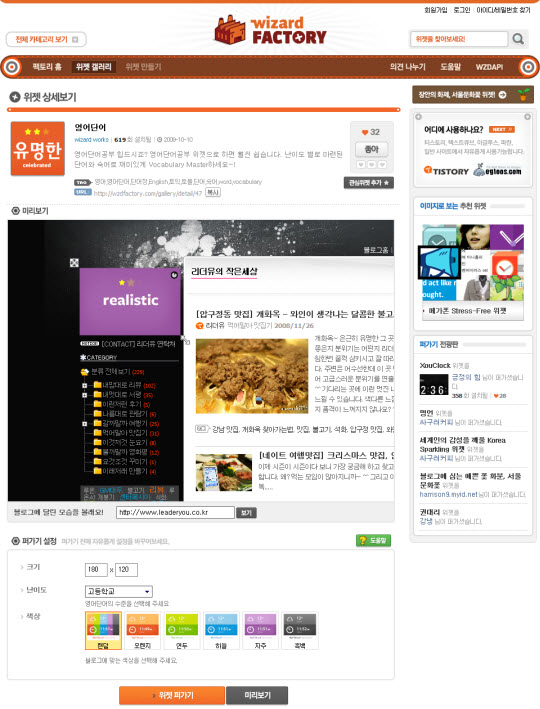Select the 오렌지 color swatch
This screenshot has height=709, width=540.
pos(142,631)
